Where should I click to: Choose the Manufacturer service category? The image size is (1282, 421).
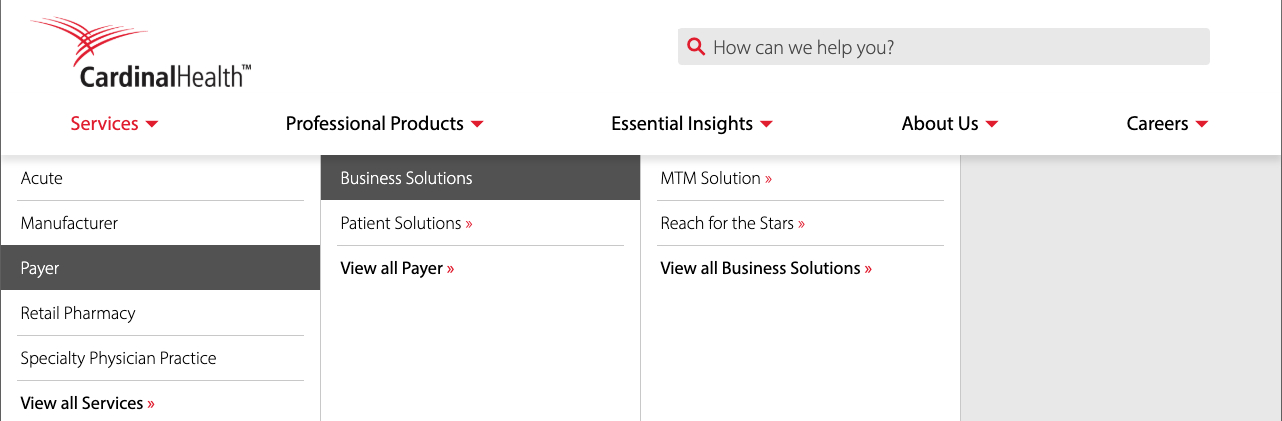69,223
